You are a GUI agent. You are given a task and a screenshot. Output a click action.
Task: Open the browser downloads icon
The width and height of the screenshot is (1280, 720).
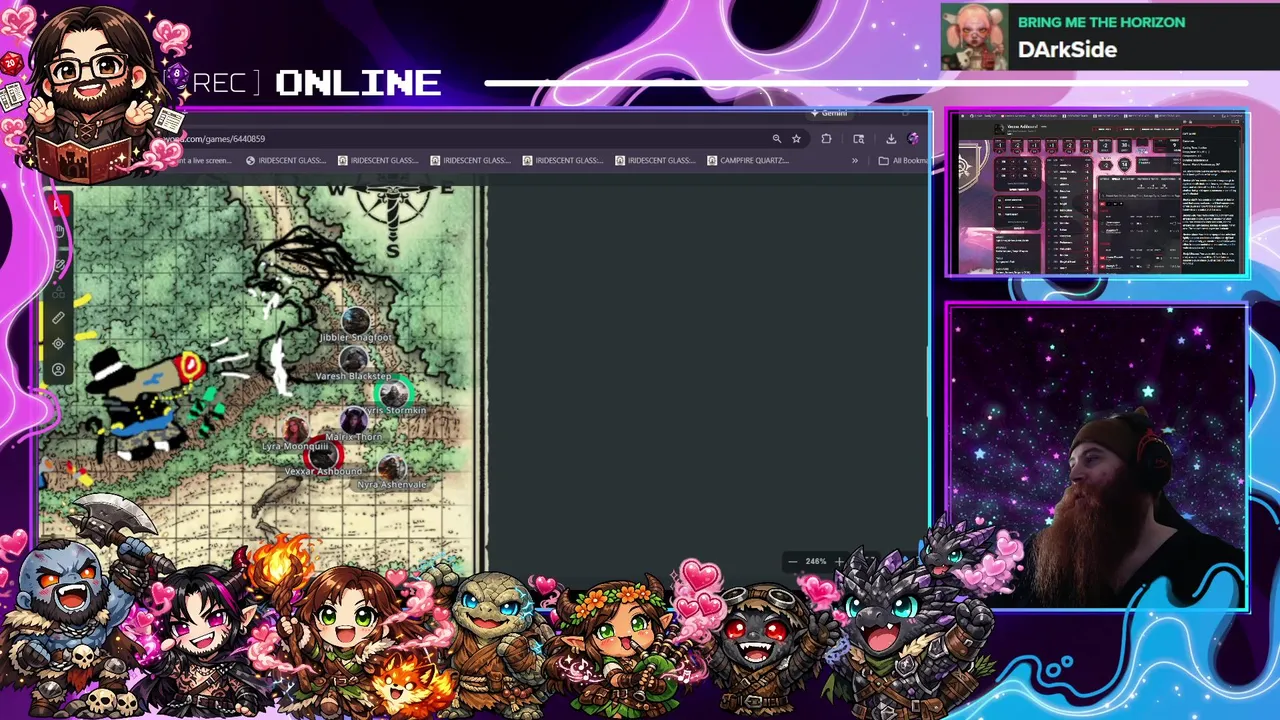(x=891, y=139)
